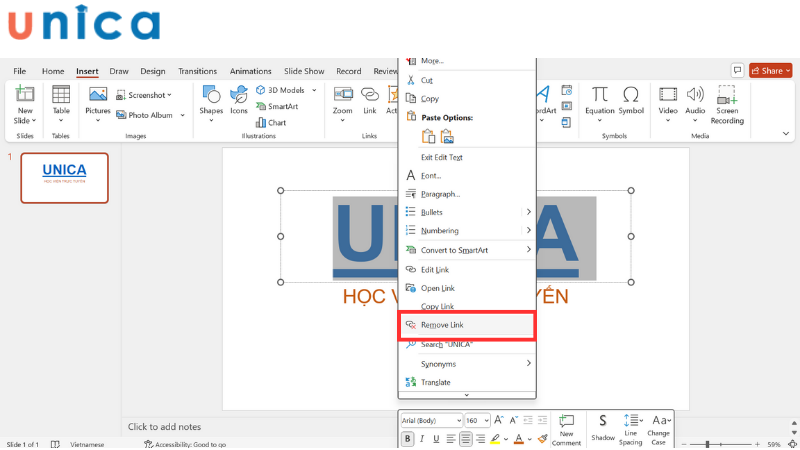Screen dimensions: 800x450
Task: Open font color dropdown arrow
Action: [530, 439]
